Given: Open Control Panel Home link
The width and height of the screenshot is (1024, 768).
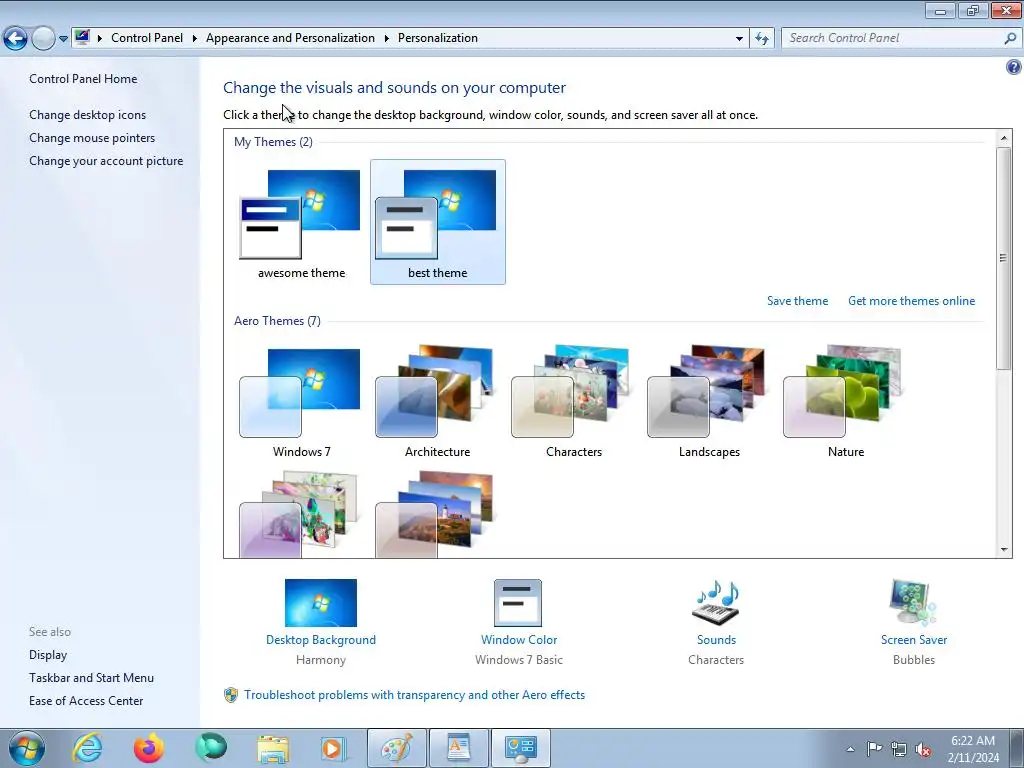Looking at the screenshot, I should pos(83,79).
